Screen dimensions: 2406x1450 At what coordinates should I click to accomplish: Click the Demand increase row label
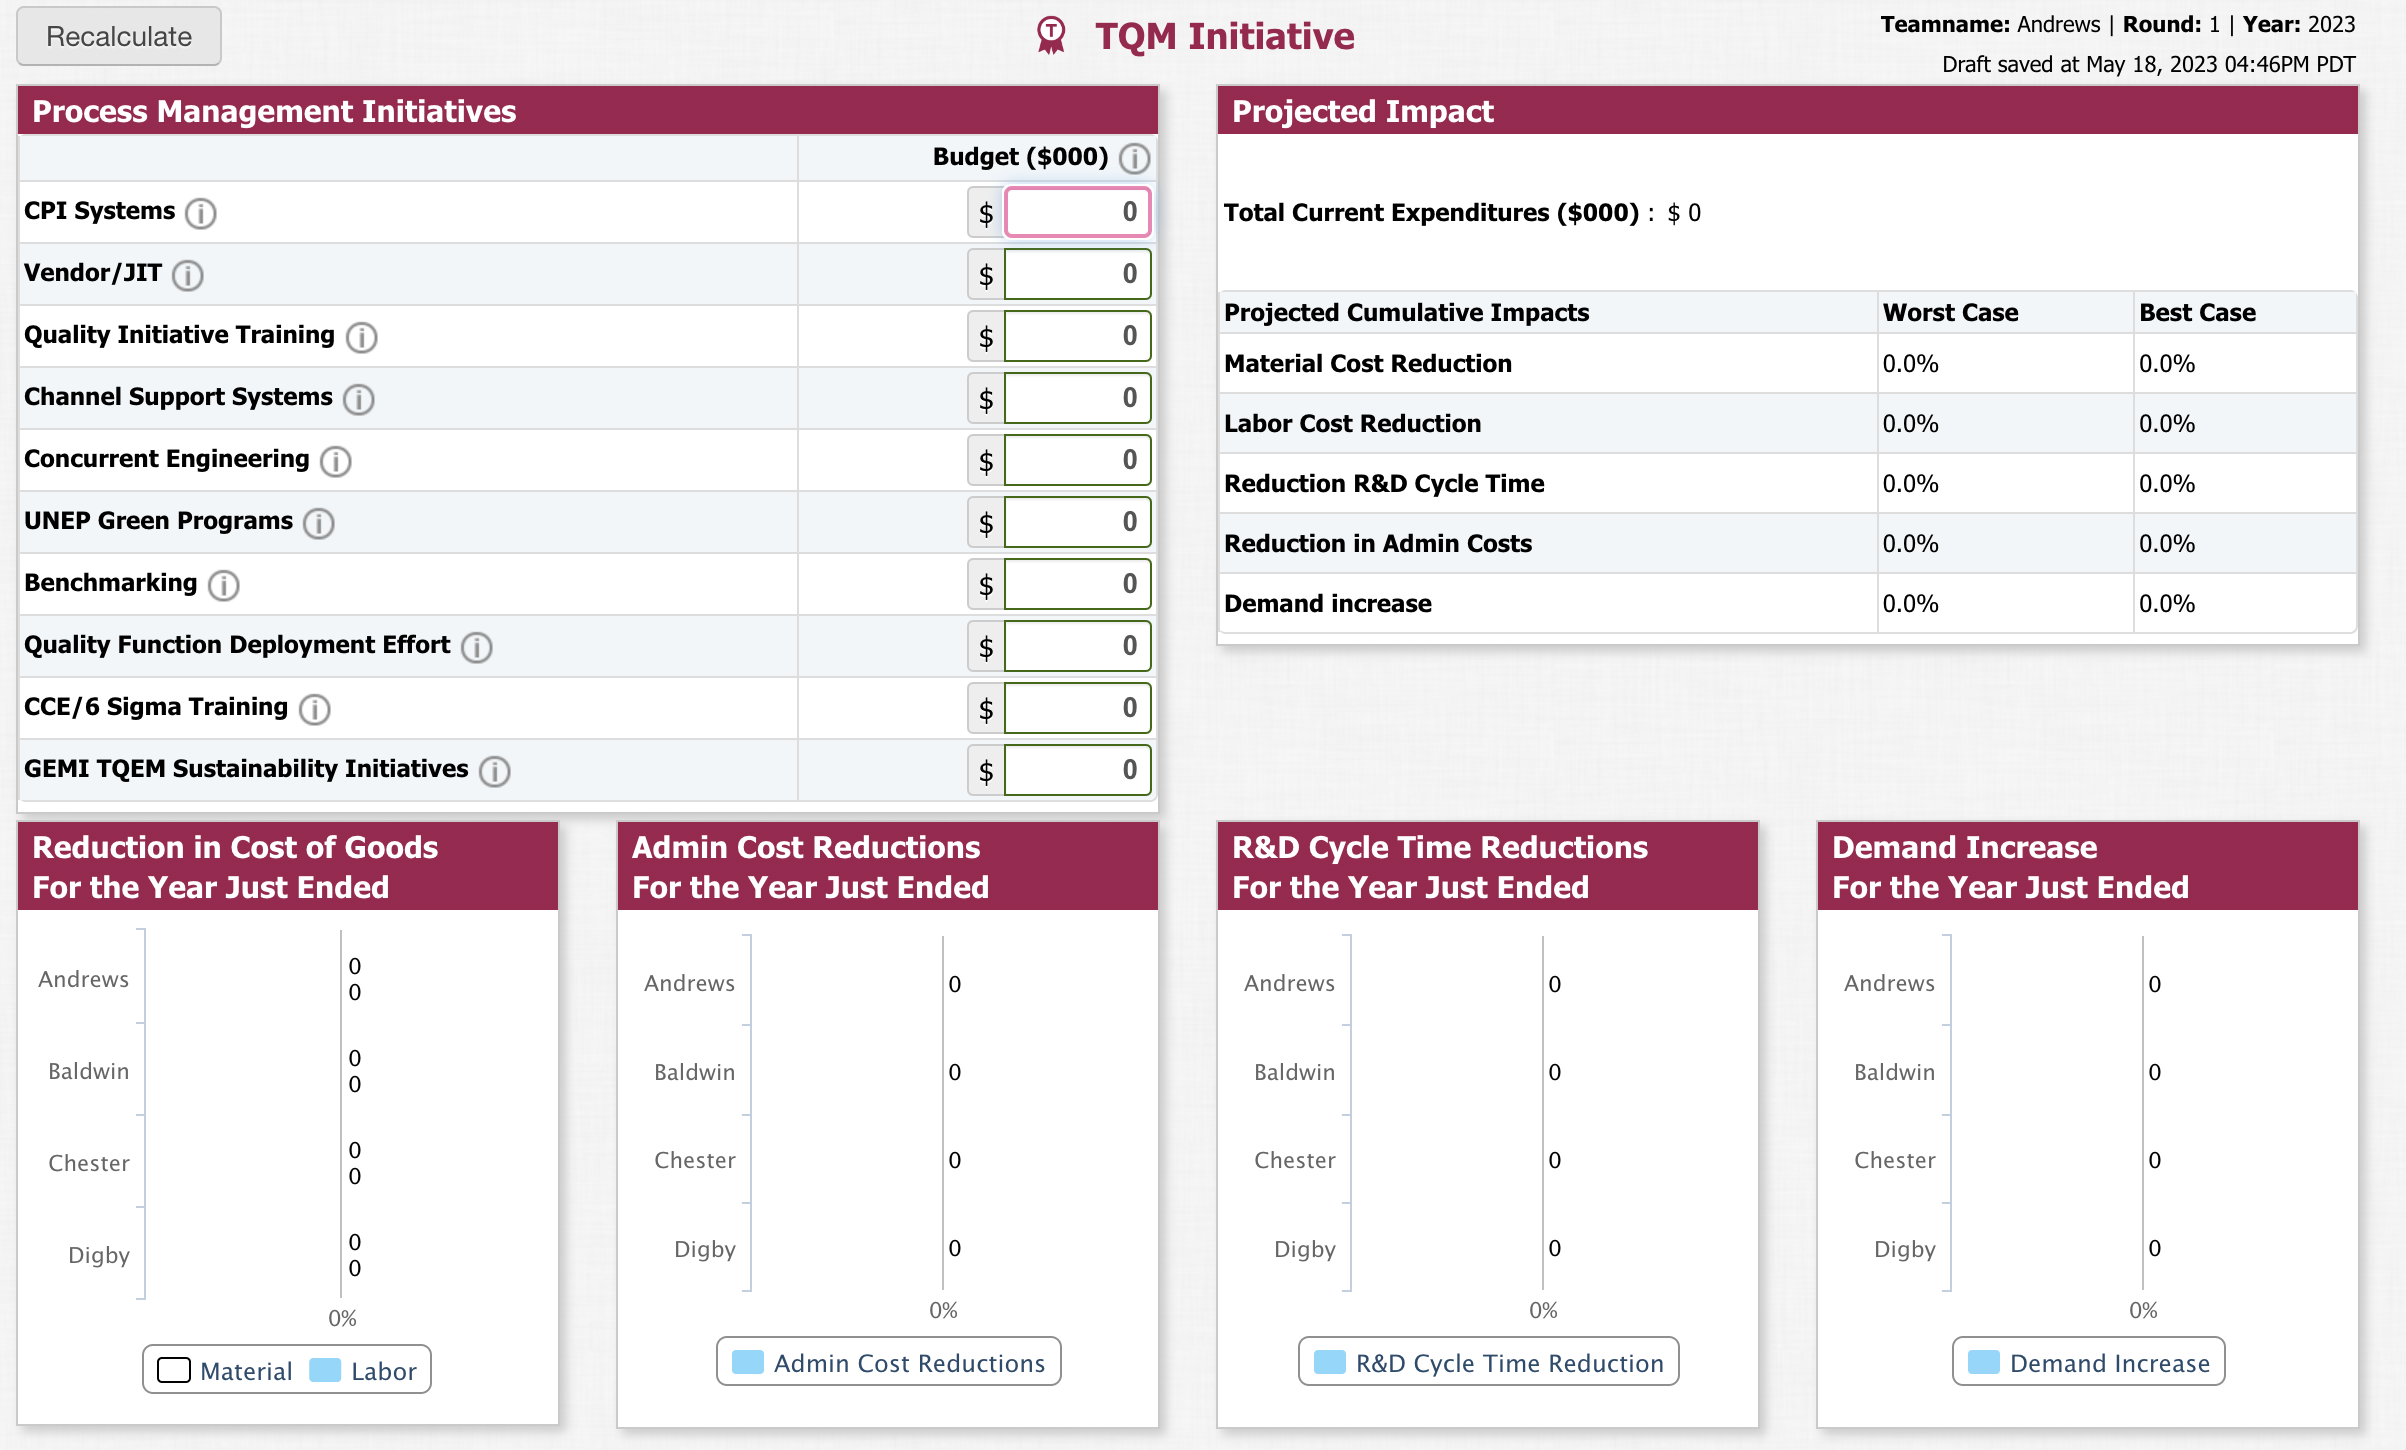[1328, 604]
